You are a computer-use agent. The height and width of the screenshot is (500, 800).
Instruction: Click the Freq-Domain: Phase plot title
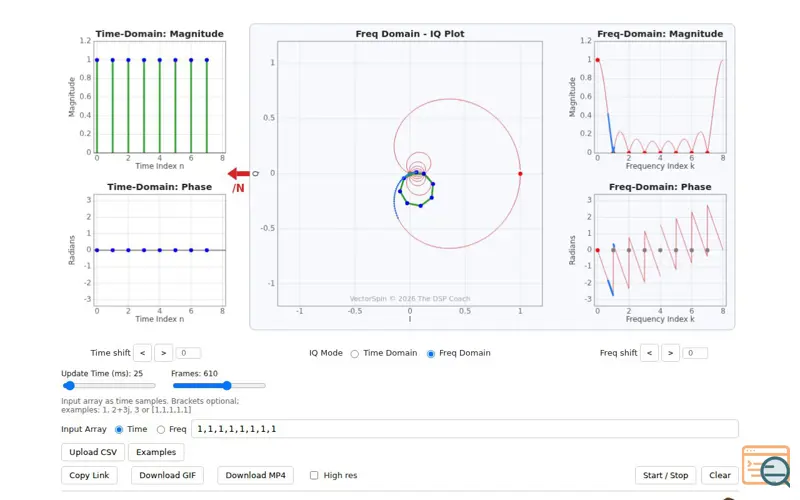pos(660,187)
